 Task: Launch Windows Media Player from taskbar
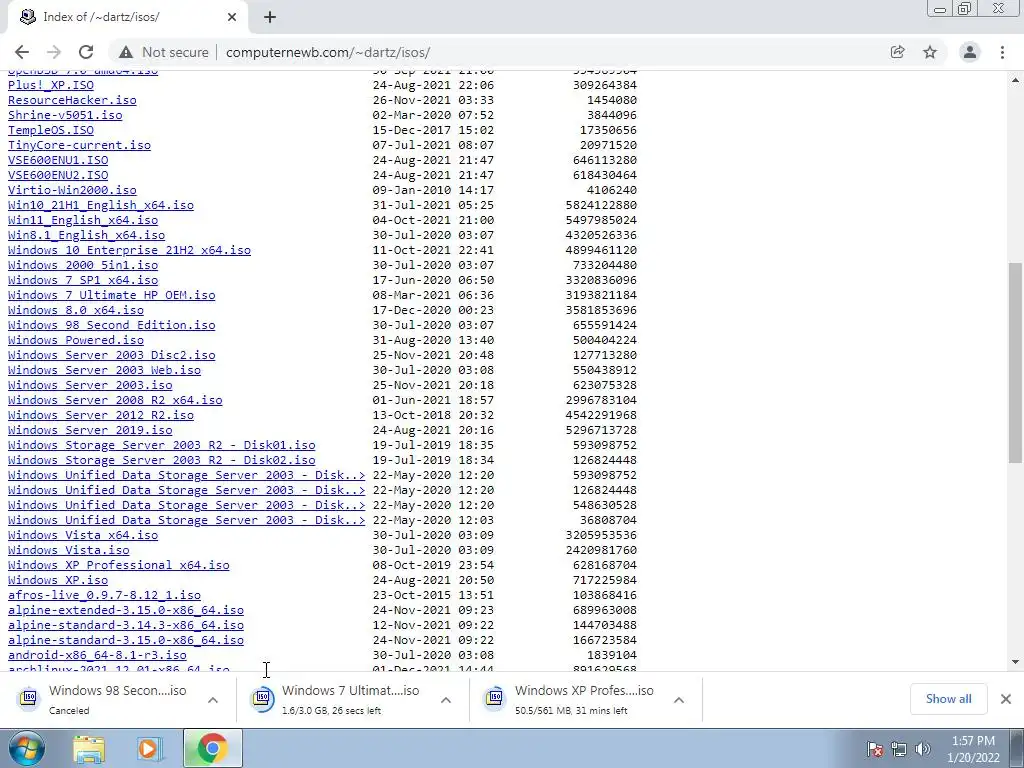150,748
